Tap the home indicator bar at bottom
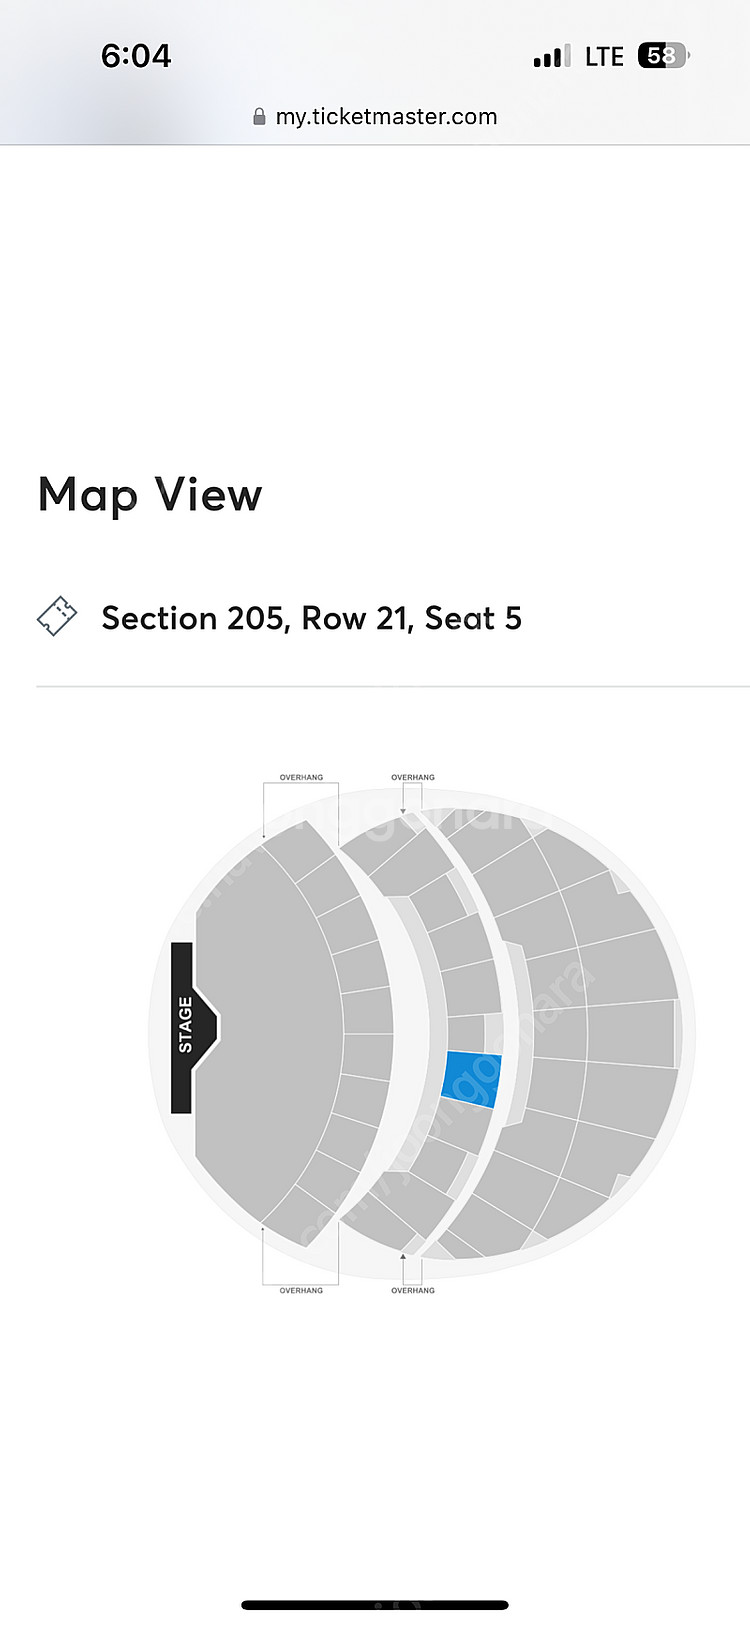Viewport: 750px width, 1626px height. [375, 1605]
